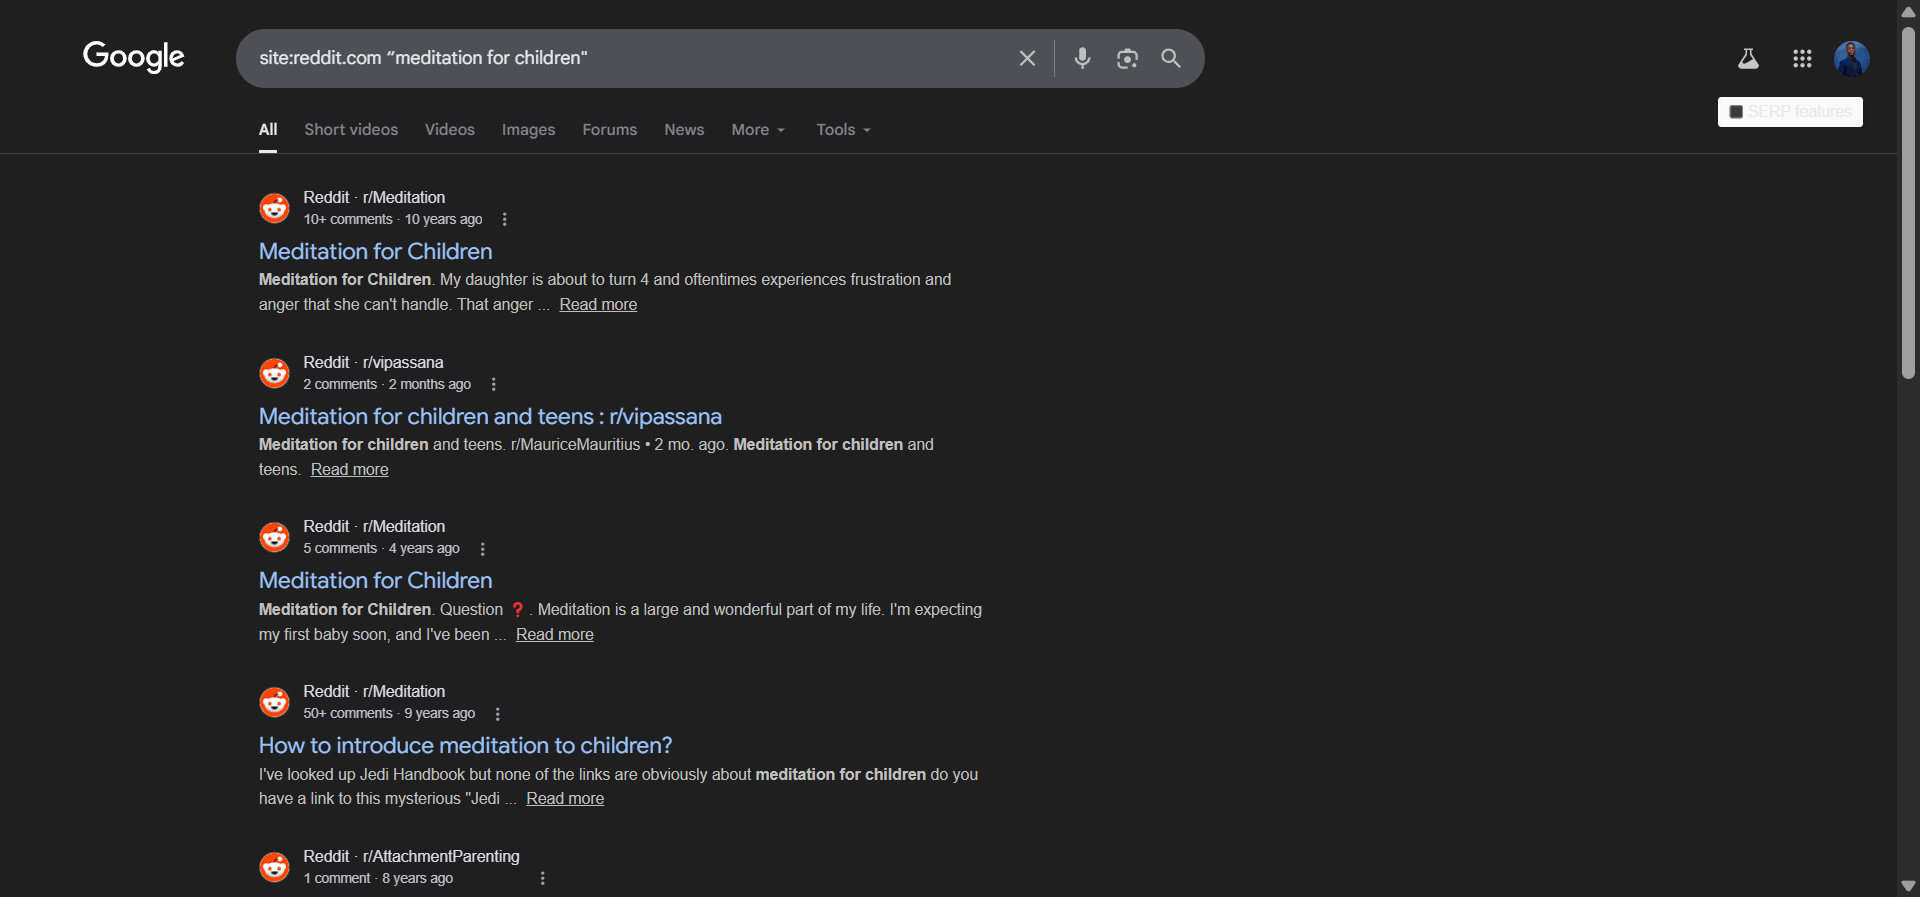Click Reddit favicon of 9 years ago result
1920x897 pixels.
pos(274,702)
